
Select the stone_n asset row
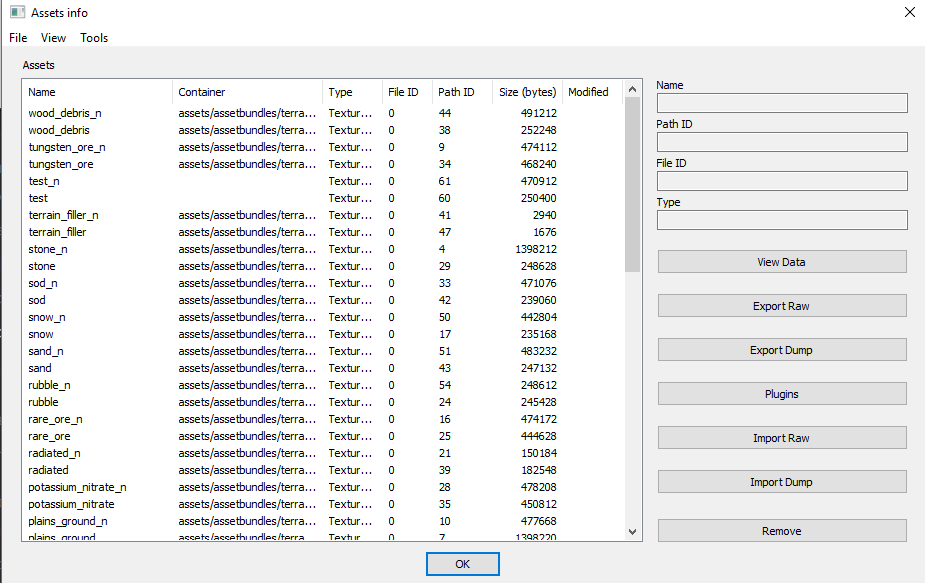point(323,249)
